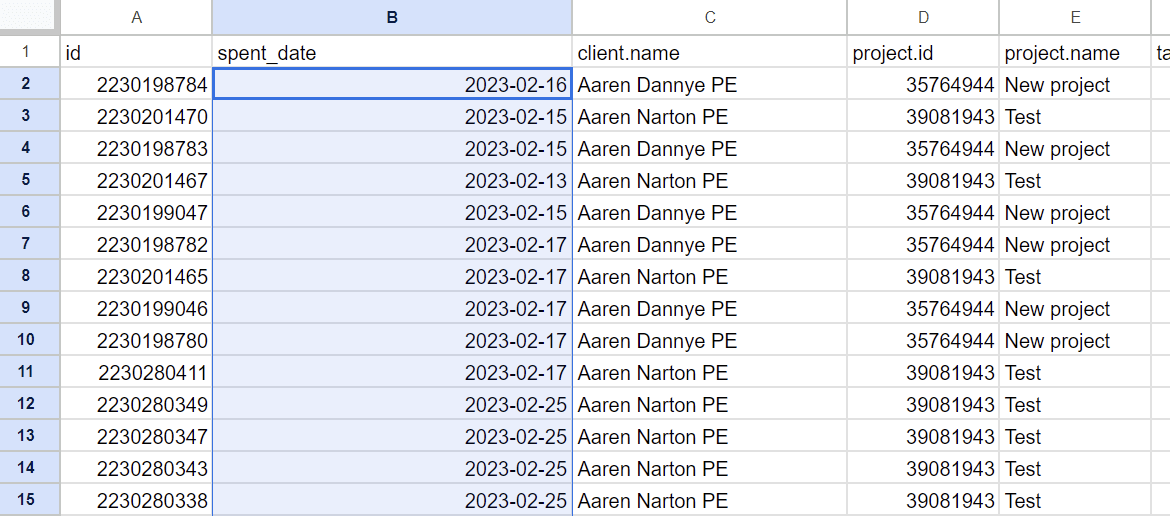The width and height of the screenshot is (1170, 516).
Task: Select the cell with id 2230201470
Action: coord(136,117)
